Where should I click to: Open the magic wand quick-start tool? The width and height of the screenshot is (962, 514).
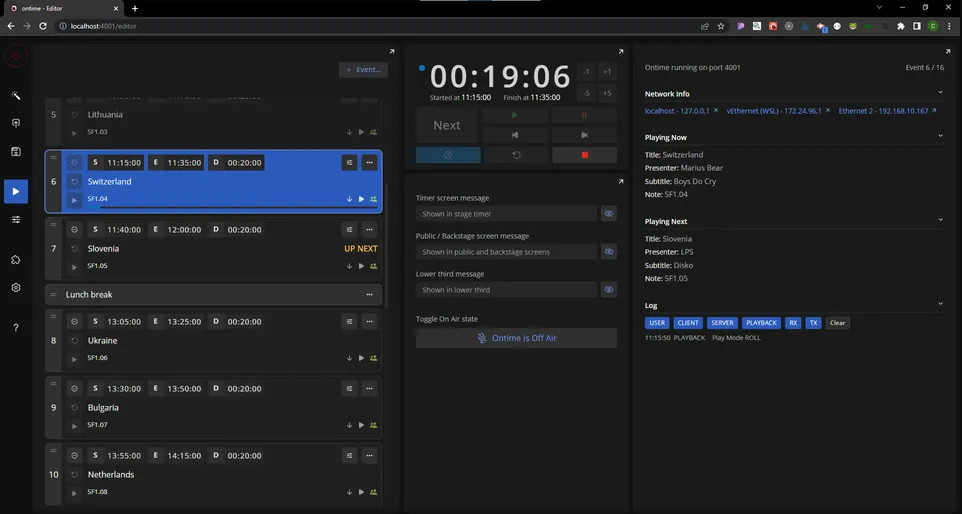(16, 95)
